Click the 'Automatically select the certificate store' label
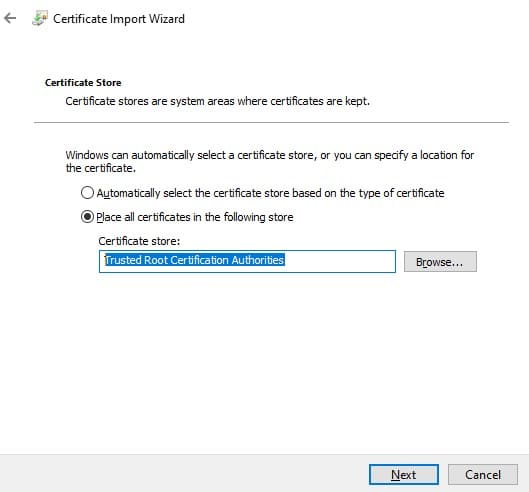Viewport: 529px width, 492px height. coord(270,193)
